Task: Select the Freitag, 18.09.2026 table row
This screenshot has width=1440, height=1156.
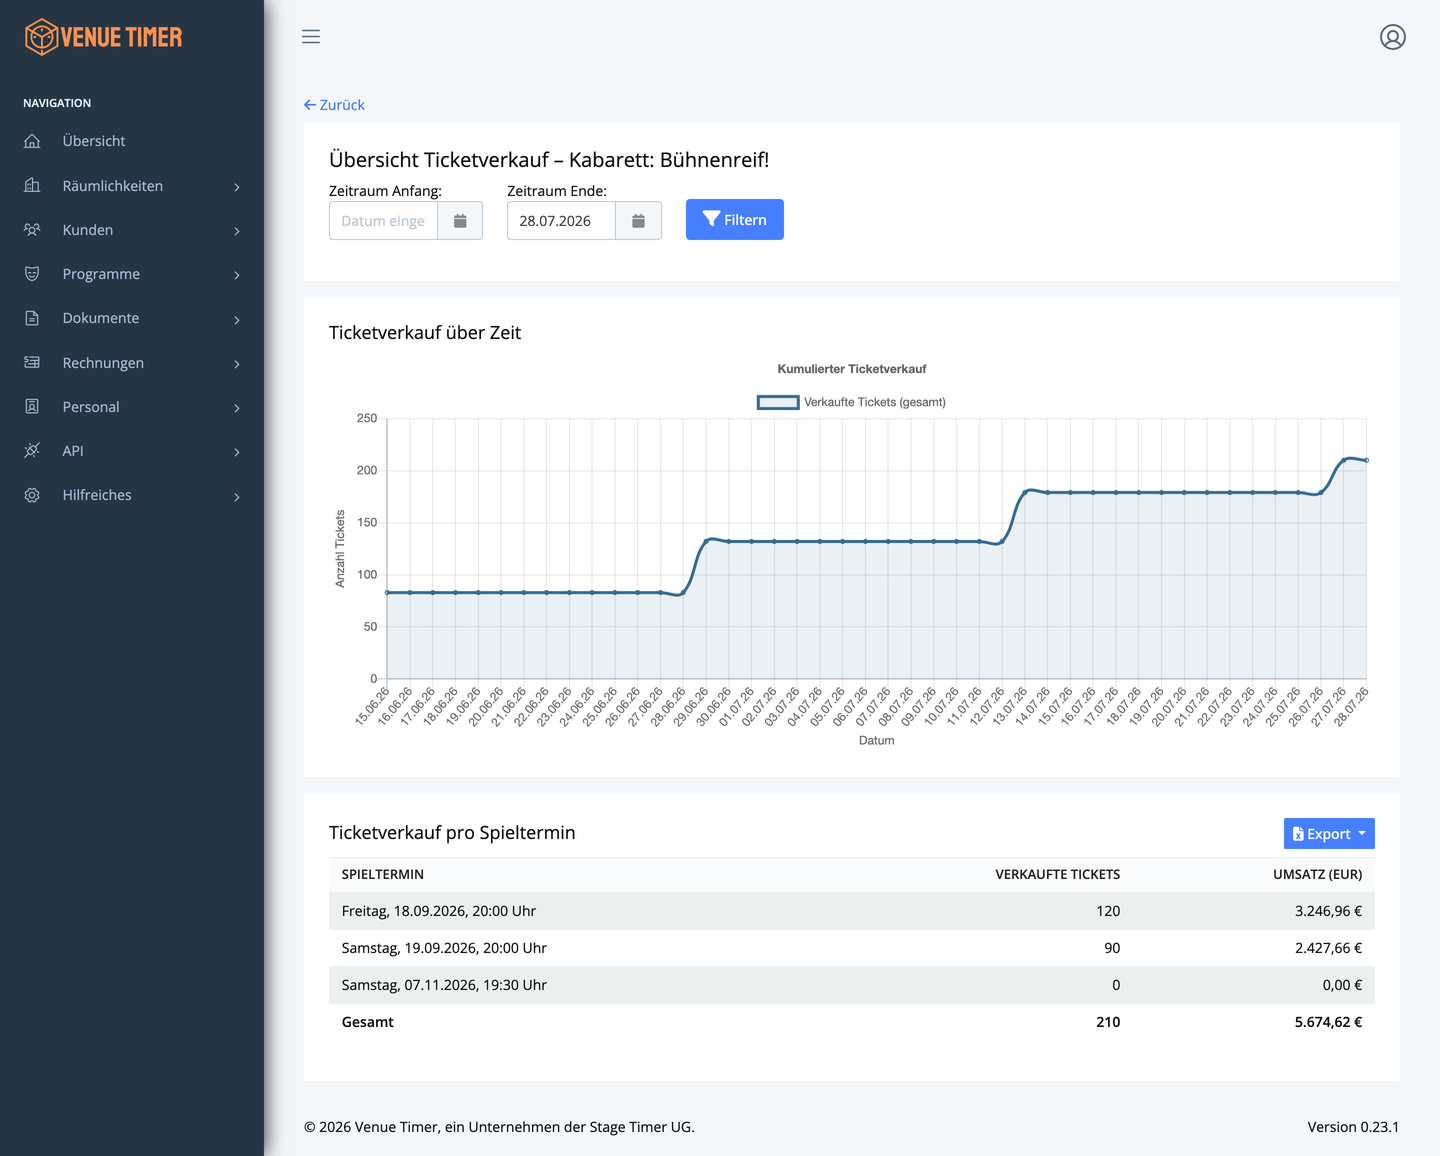Action: point(852,911)
